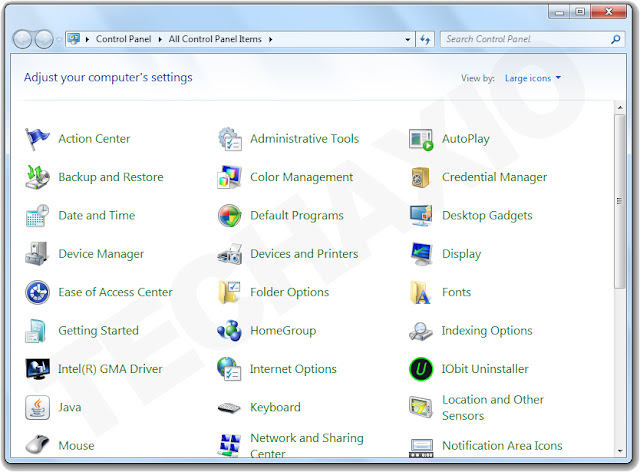
Task: Open the Network and Sharing Center icon
Action: [229, 445]
